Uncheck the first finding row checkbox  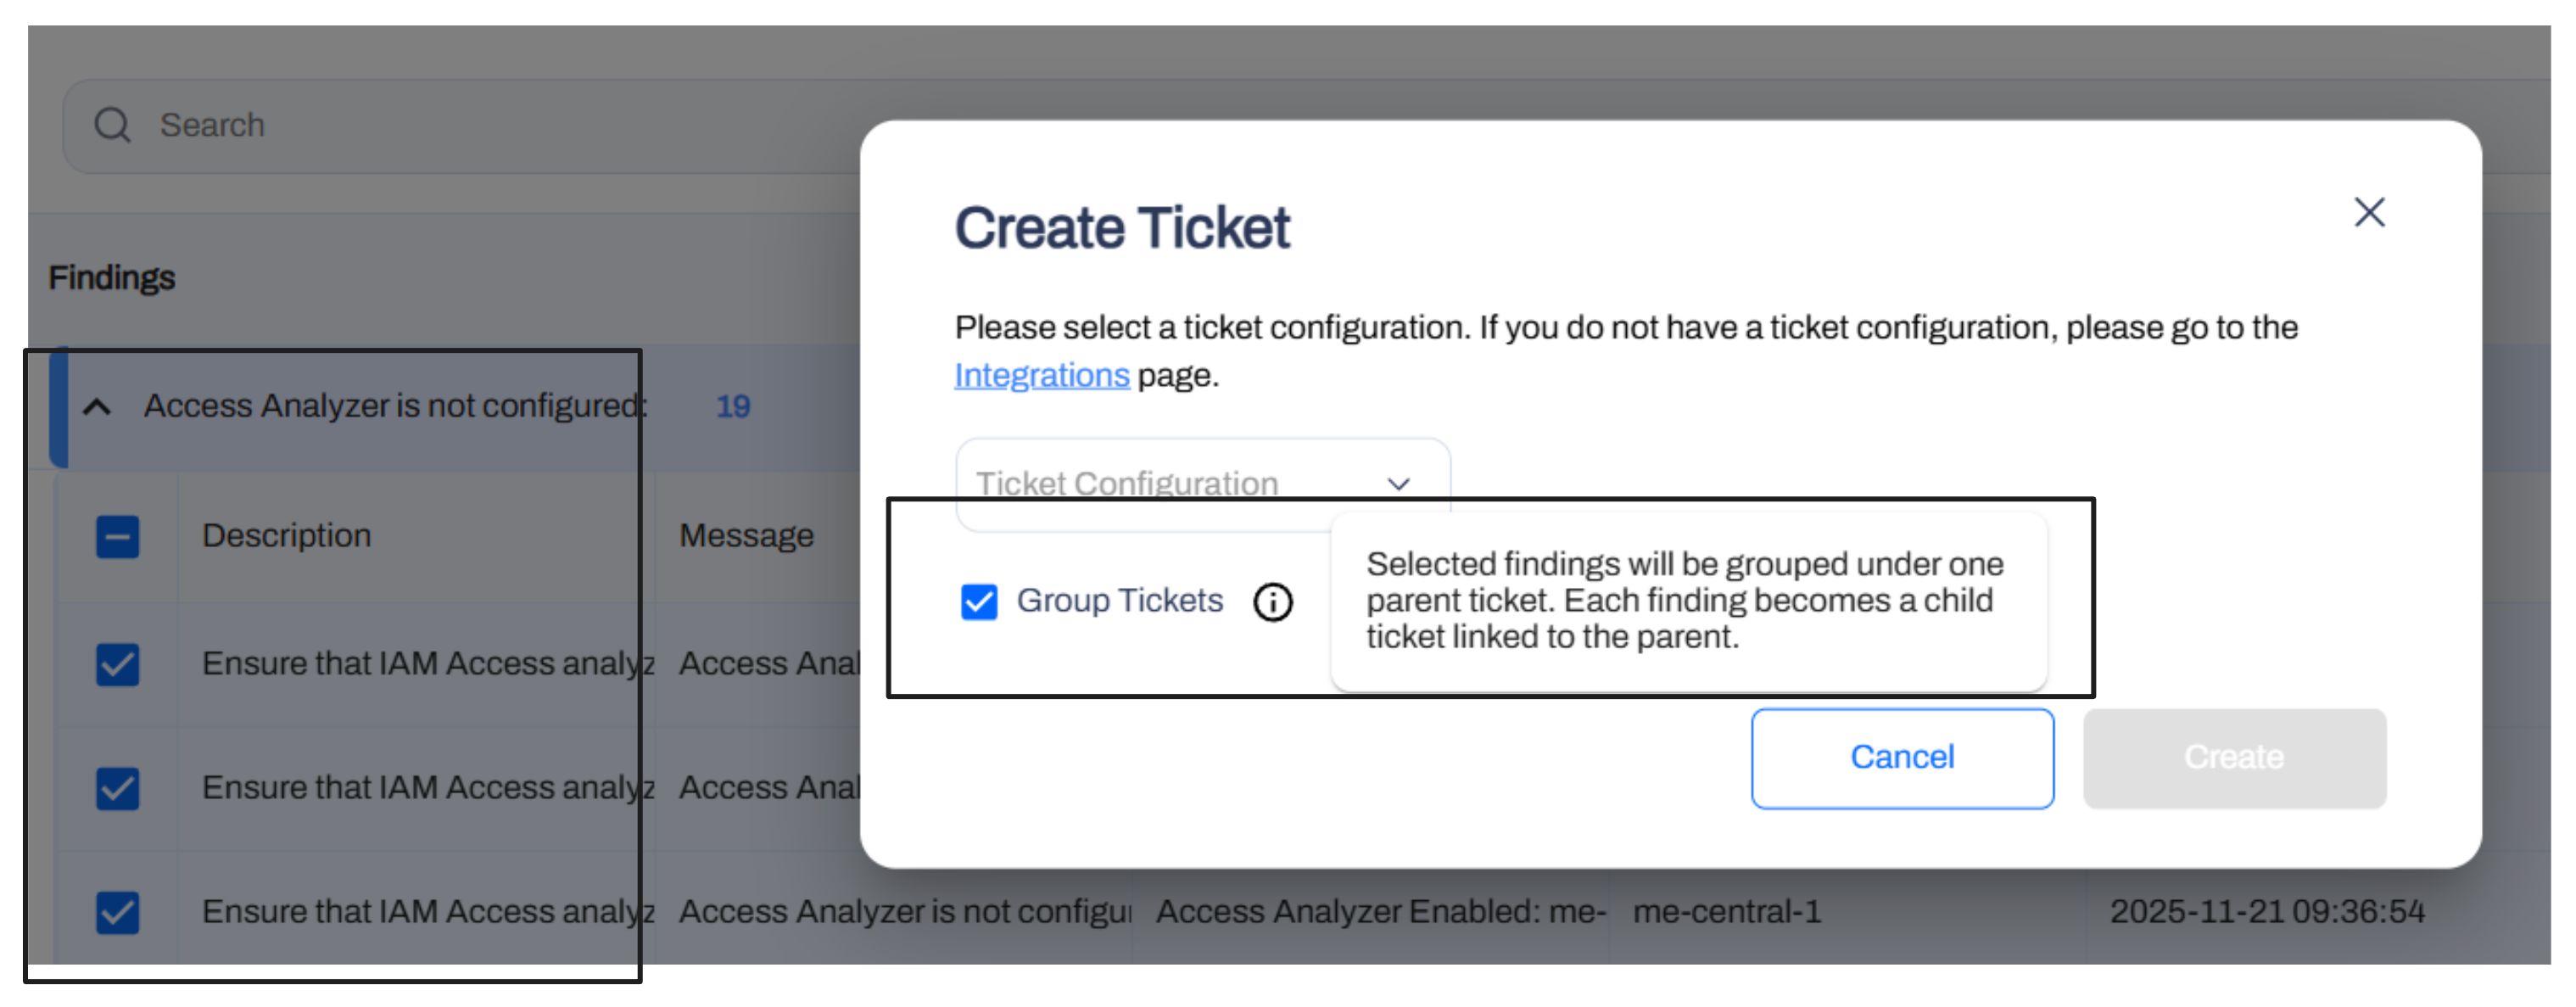118,664
